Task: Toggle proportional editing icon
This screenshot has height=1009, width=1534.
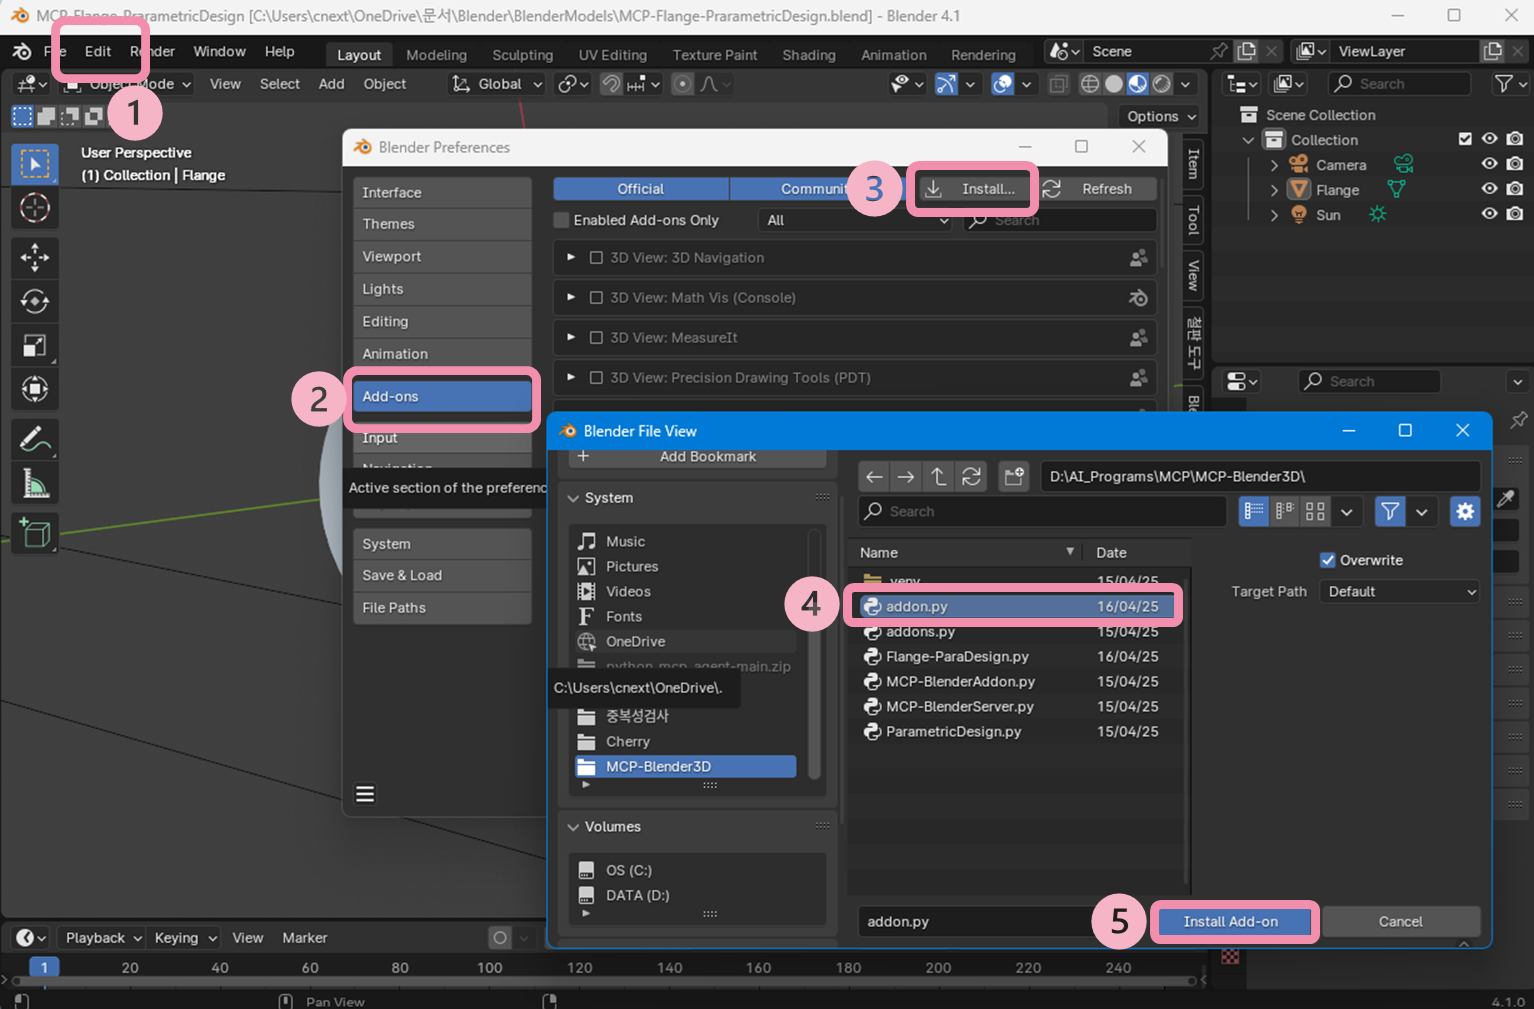Action: click(683, 84)
